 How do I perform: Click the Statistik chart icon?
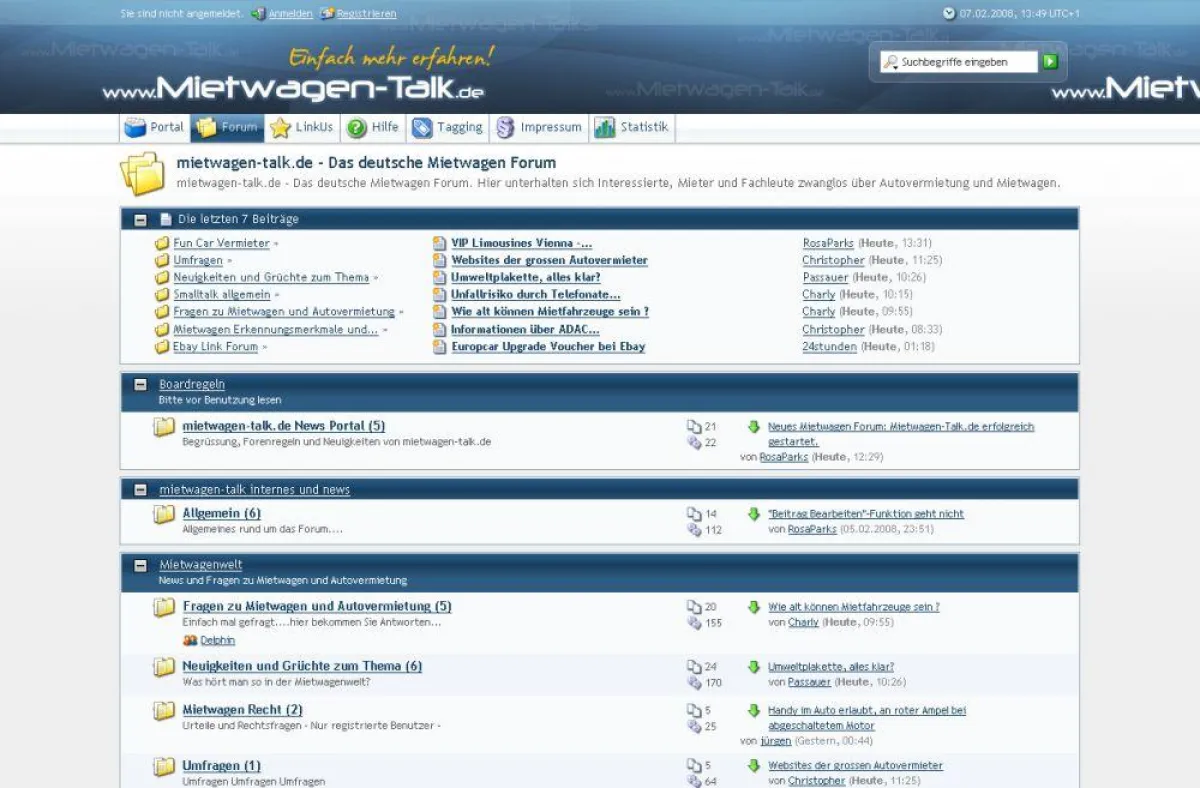coord(604,128)
